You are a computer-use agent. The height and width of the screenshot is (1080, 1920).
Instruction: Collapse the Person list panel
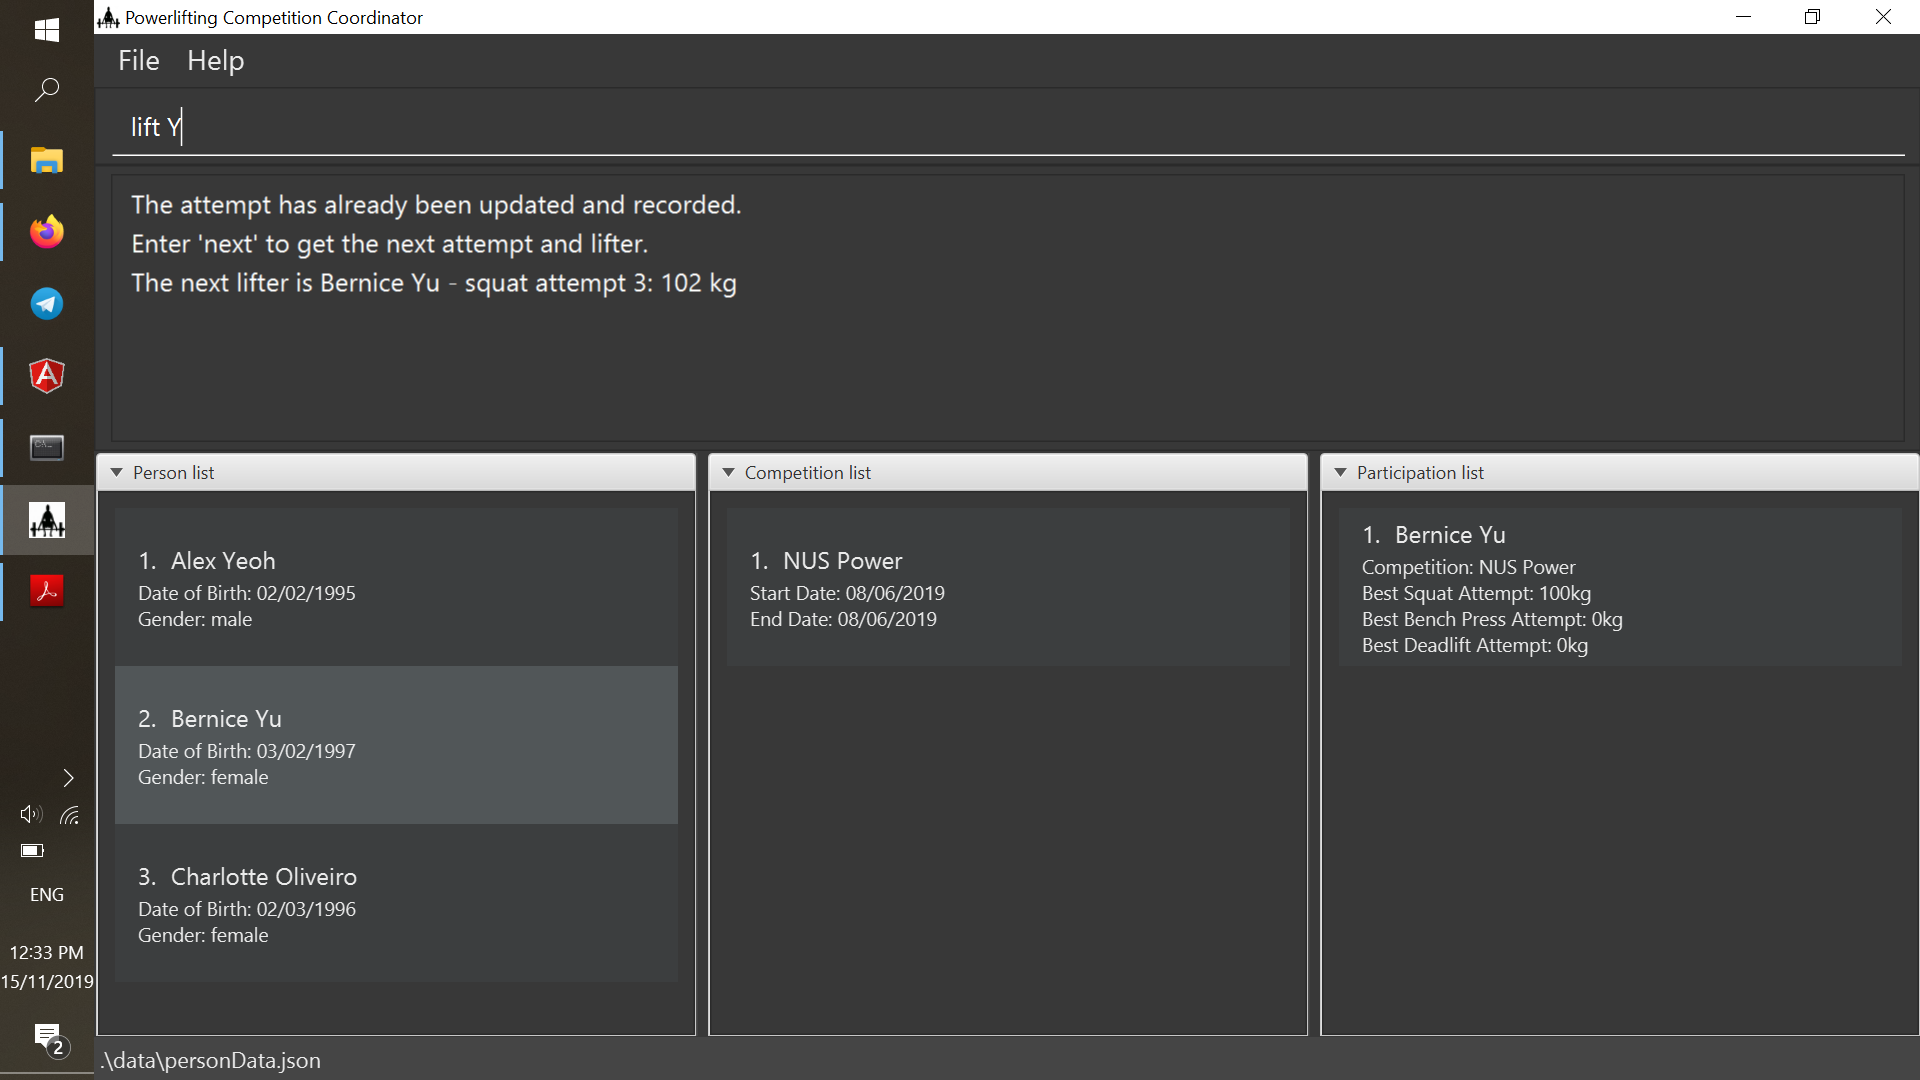117,473
